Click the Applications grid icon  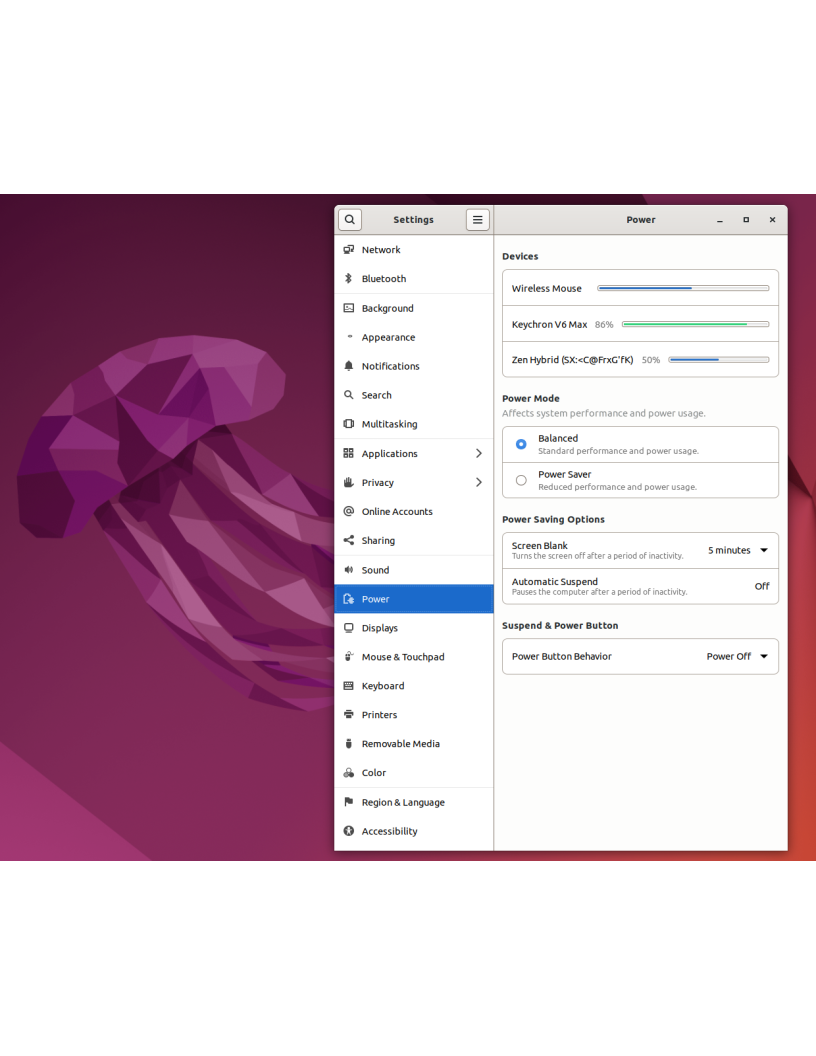[x=349, y=453]
